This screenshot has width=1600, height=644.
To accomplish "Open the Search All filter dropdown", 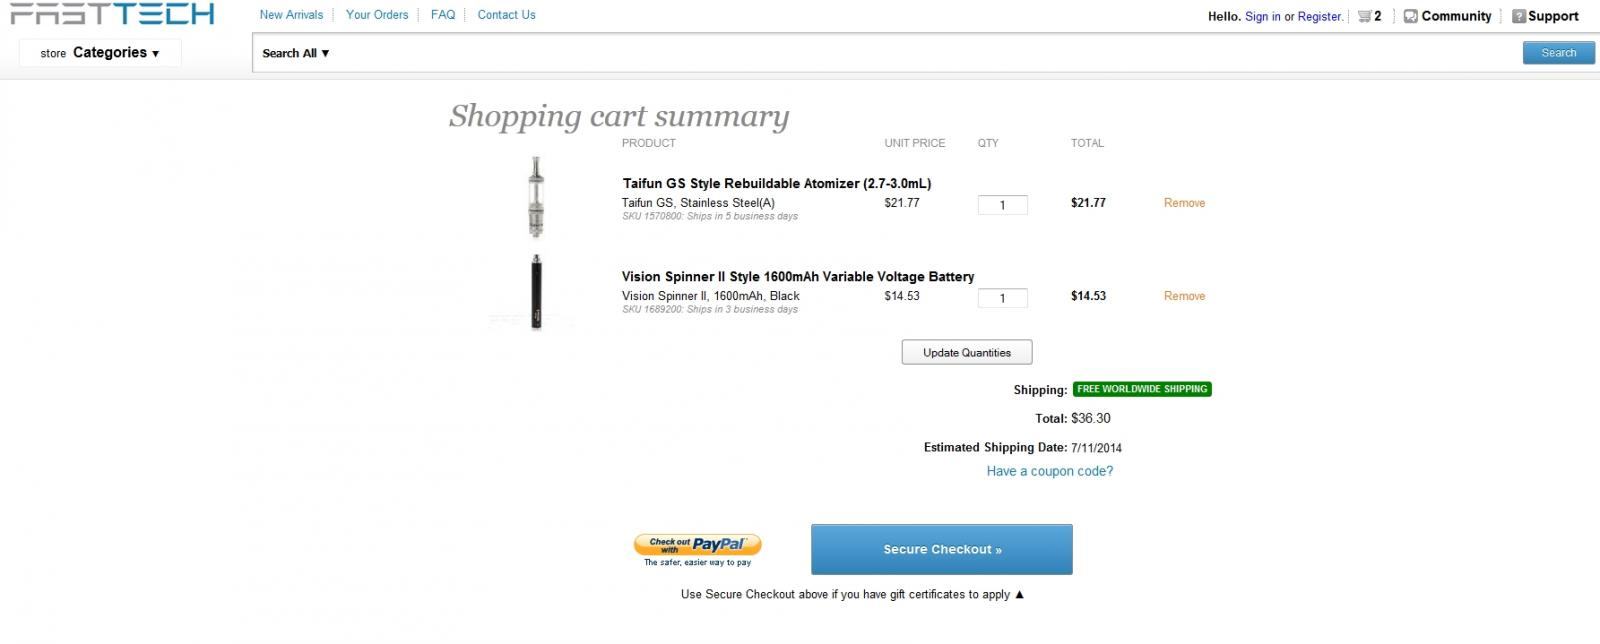I will (x=296, y=53).
